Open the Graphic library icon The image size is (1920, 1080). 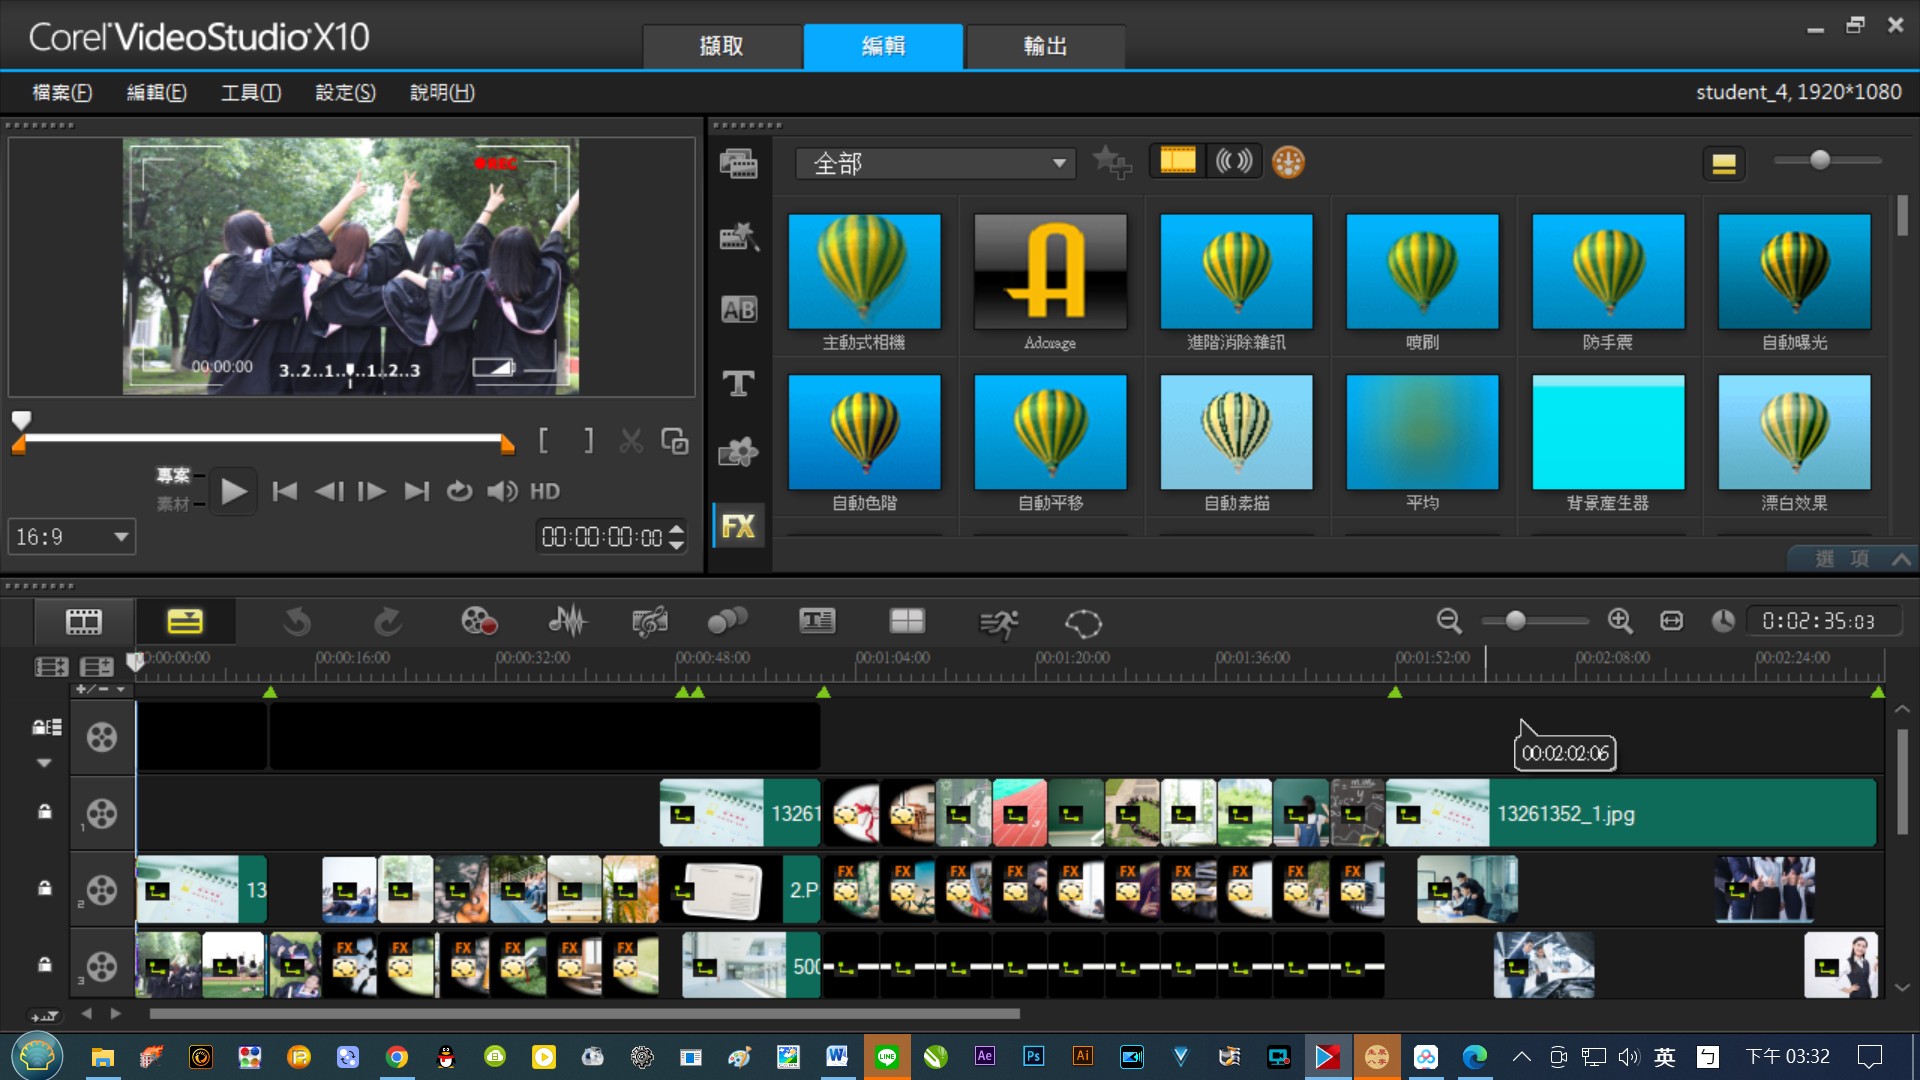[x=739, y=453]
